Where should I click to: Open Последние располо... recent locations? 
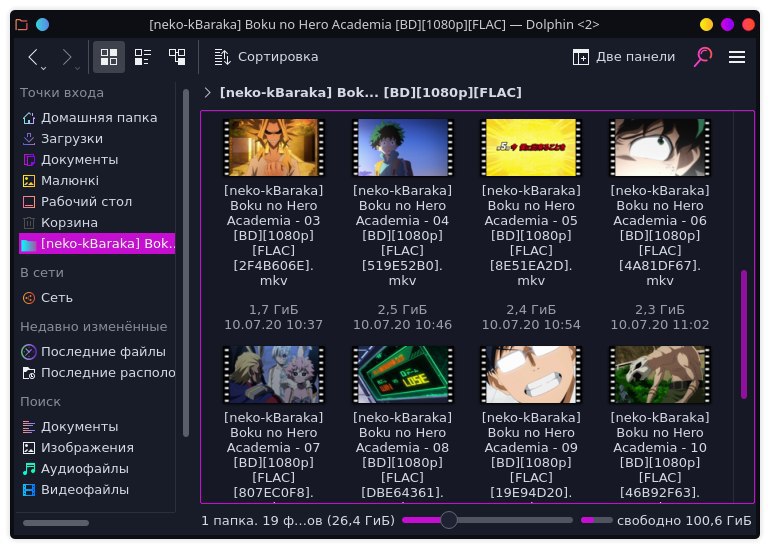pyautogui.click(x=97, y=373)
